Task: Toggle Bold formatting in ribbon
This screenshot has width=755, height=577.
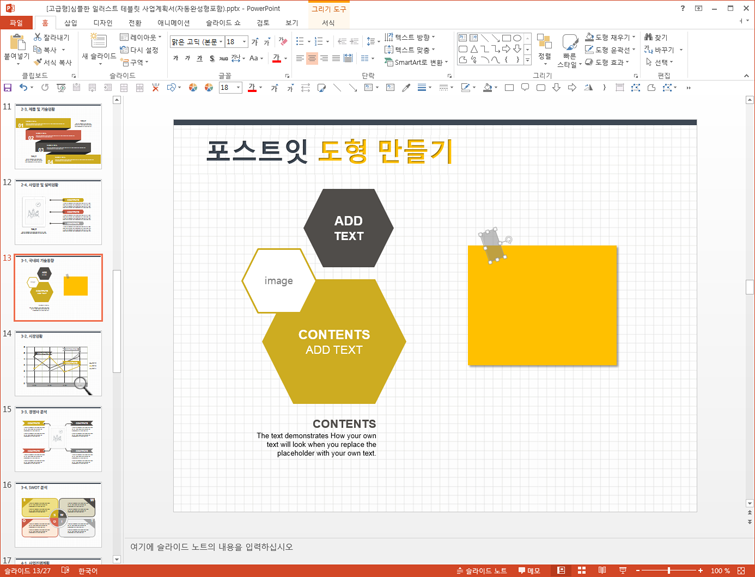Action: pos(175,58)
